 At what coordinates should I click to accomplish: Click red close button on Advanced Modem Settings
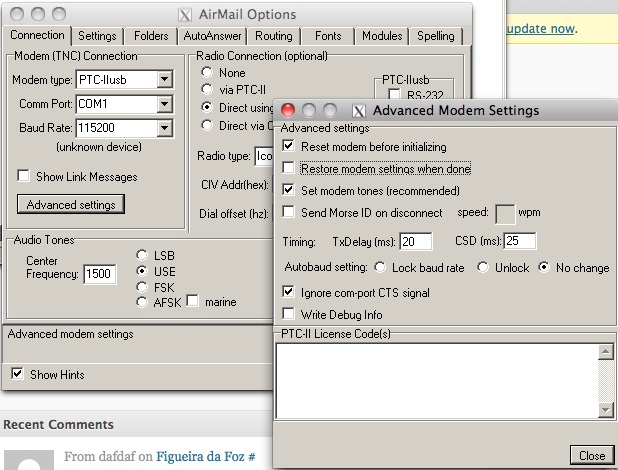coord(288,110)
